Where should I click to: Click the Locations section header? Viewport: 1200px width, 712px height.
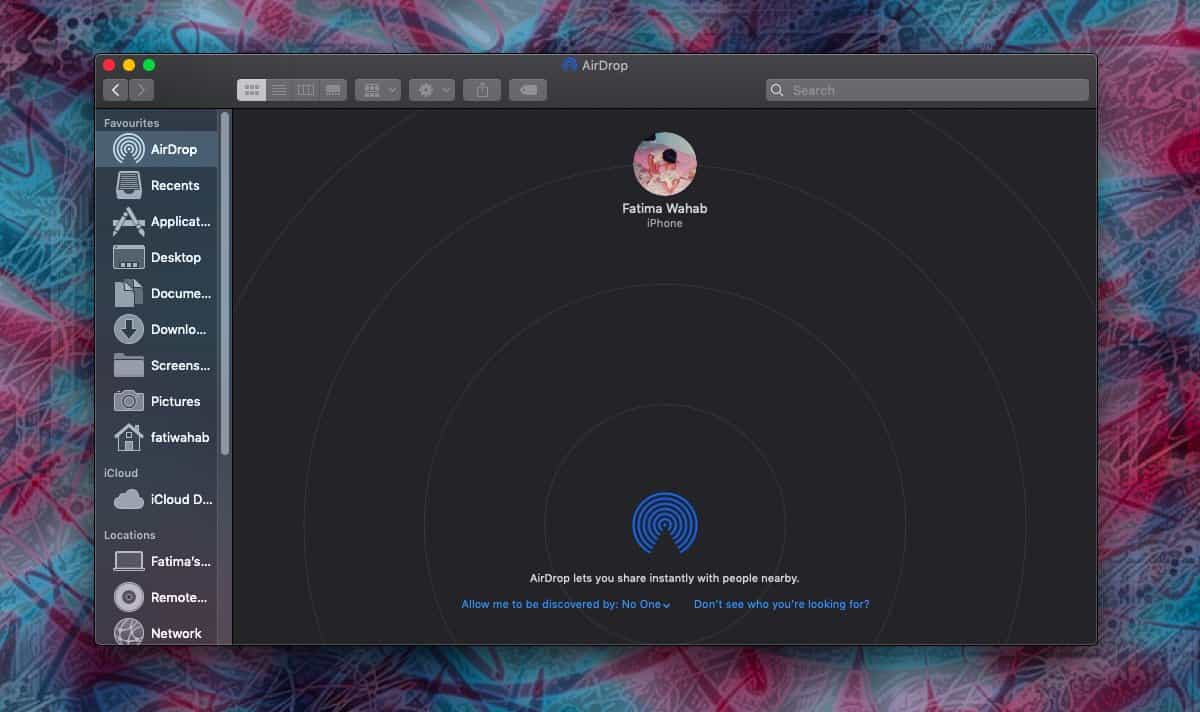(x=130, y=535)
